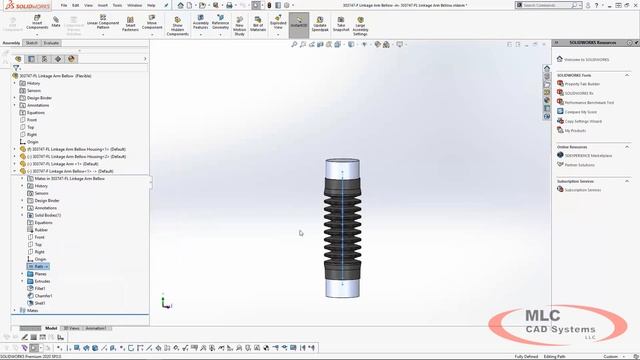Click Copy Settings Wizard link
640x360 pixels.
(x=583, y=121)
